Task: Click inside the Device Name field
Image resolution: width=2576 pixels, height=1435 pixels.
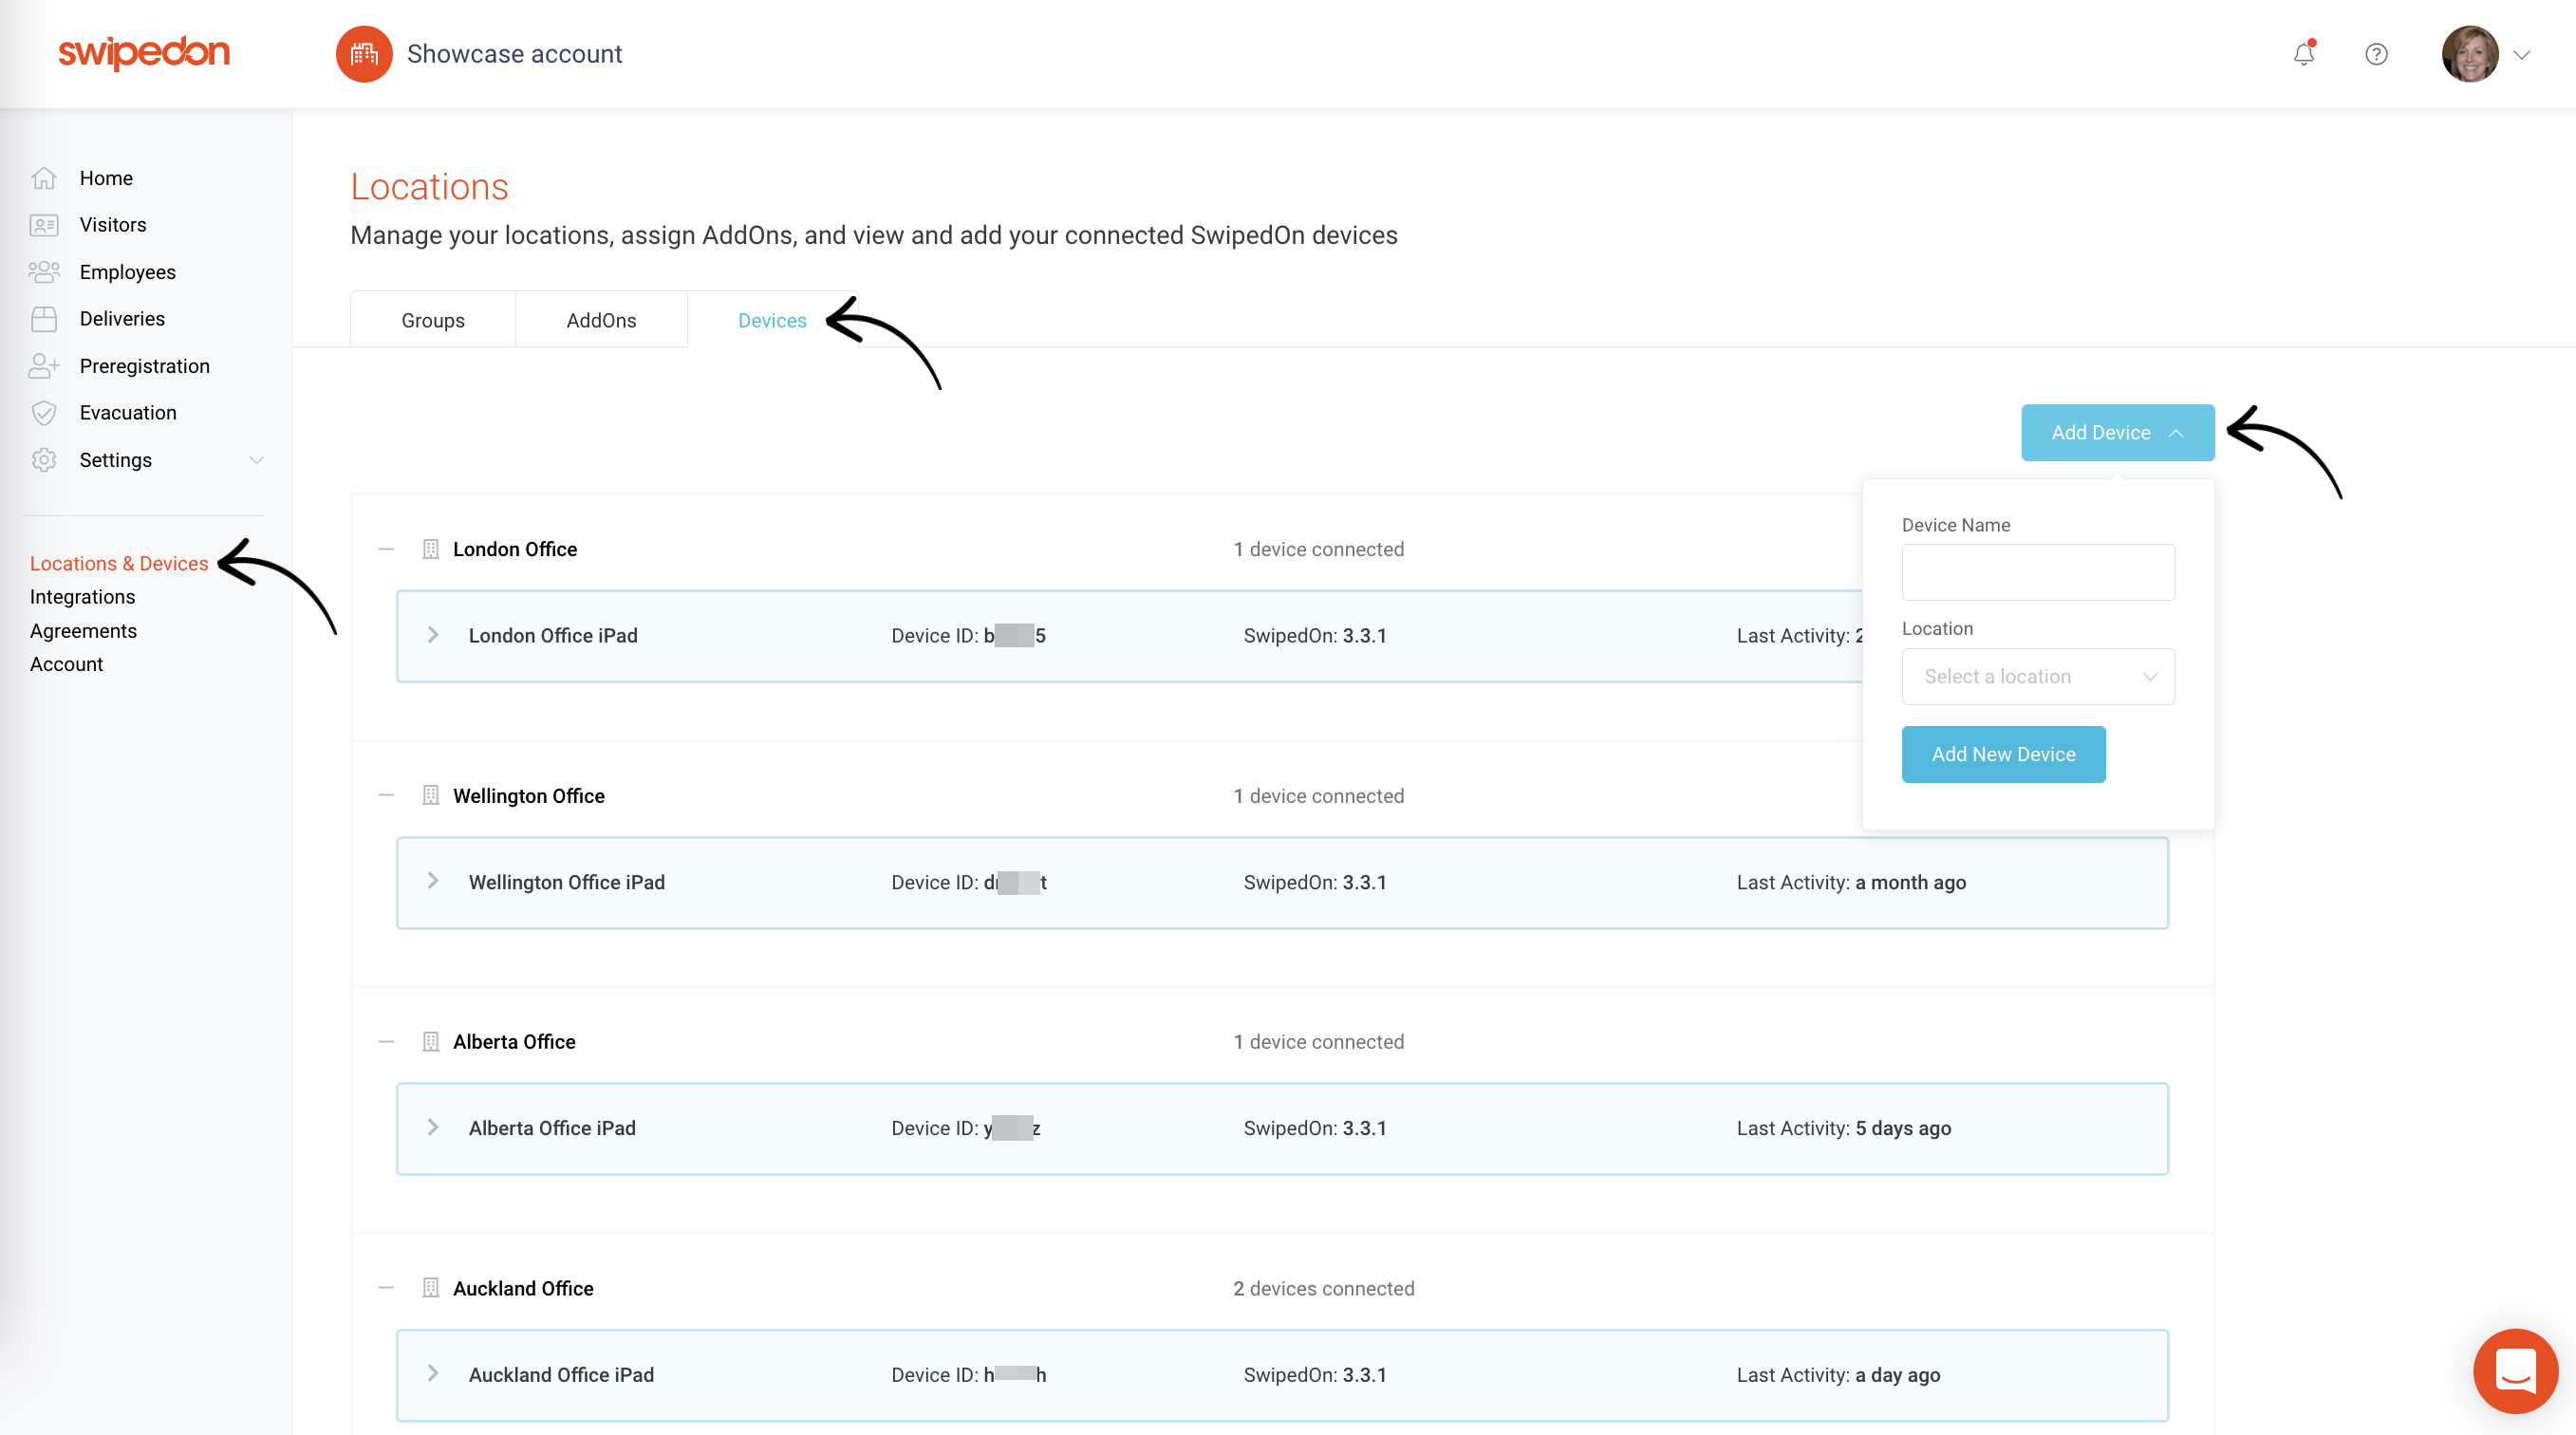Action: 2037,571
